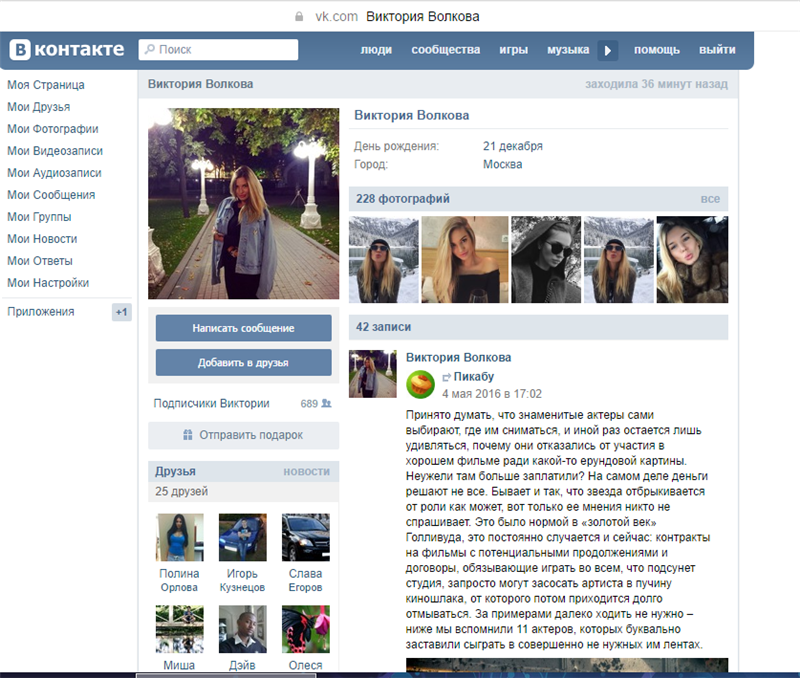
Task: Go to Моя Страница
Action: click(x=46, y=85)
